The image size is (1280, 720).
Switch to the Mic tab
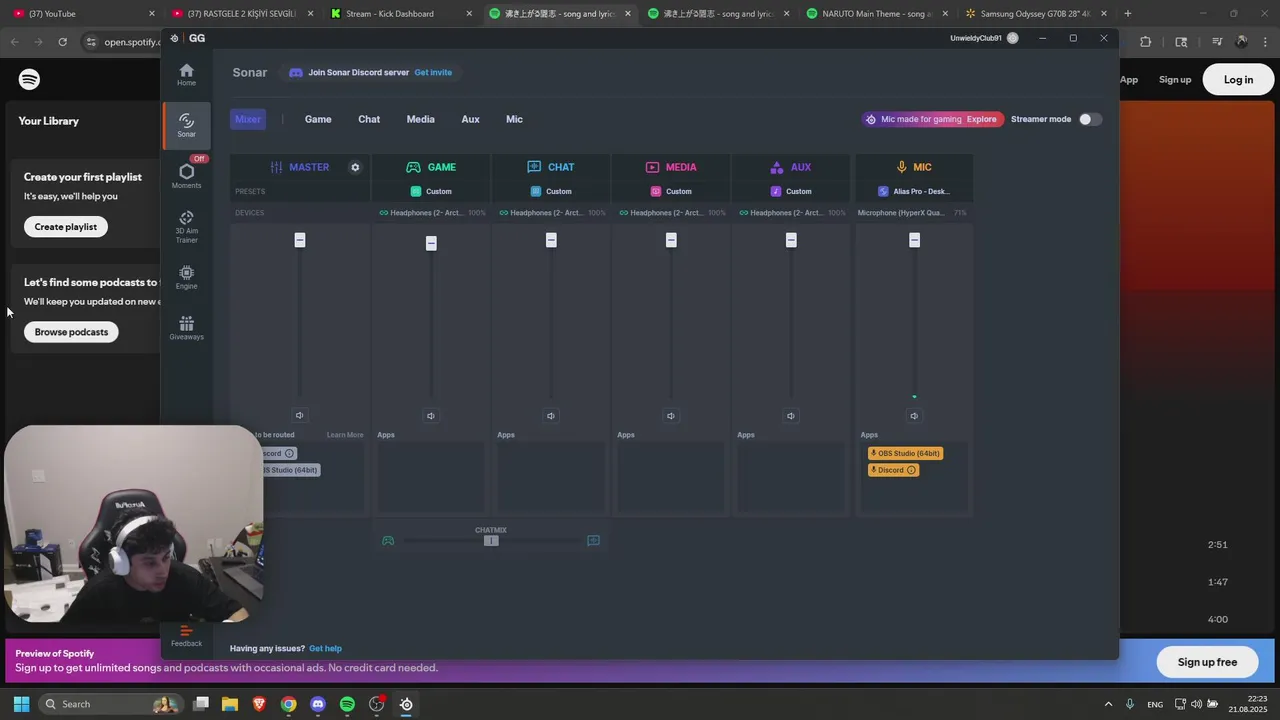point(514,119)
